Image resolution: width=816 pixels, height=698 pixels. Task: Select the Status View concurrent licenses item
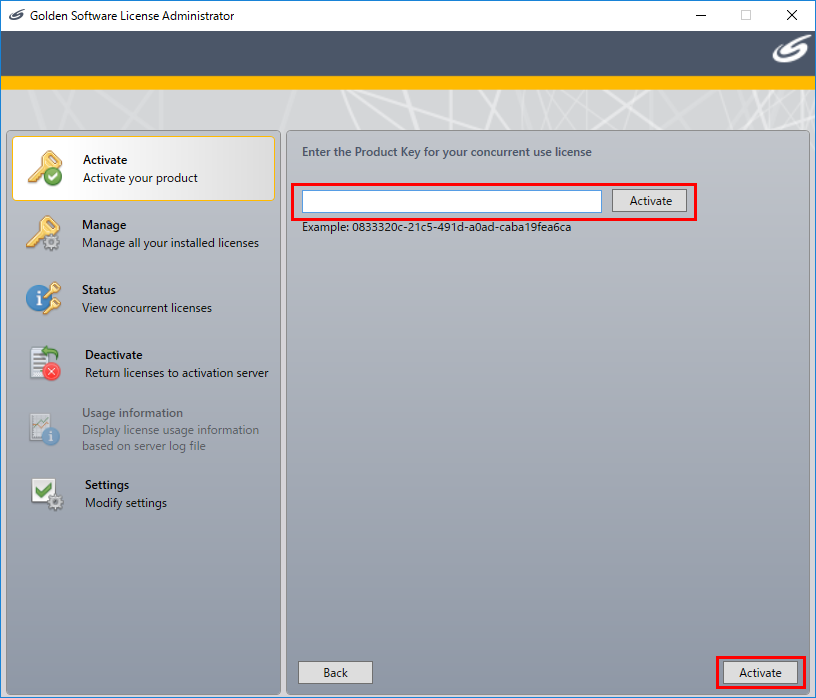pyautogui.click(x=144, y=299)
